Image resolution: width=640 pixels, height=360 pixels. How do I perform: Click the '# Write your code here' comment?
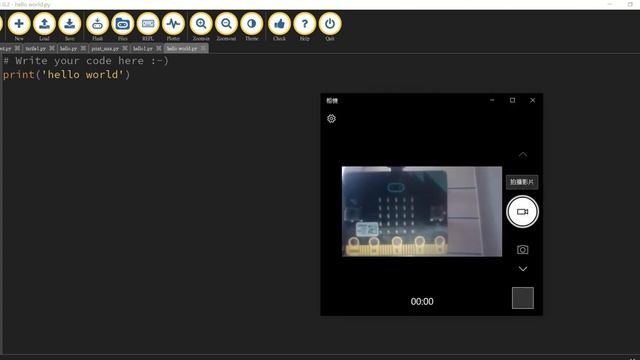(86, 61)
